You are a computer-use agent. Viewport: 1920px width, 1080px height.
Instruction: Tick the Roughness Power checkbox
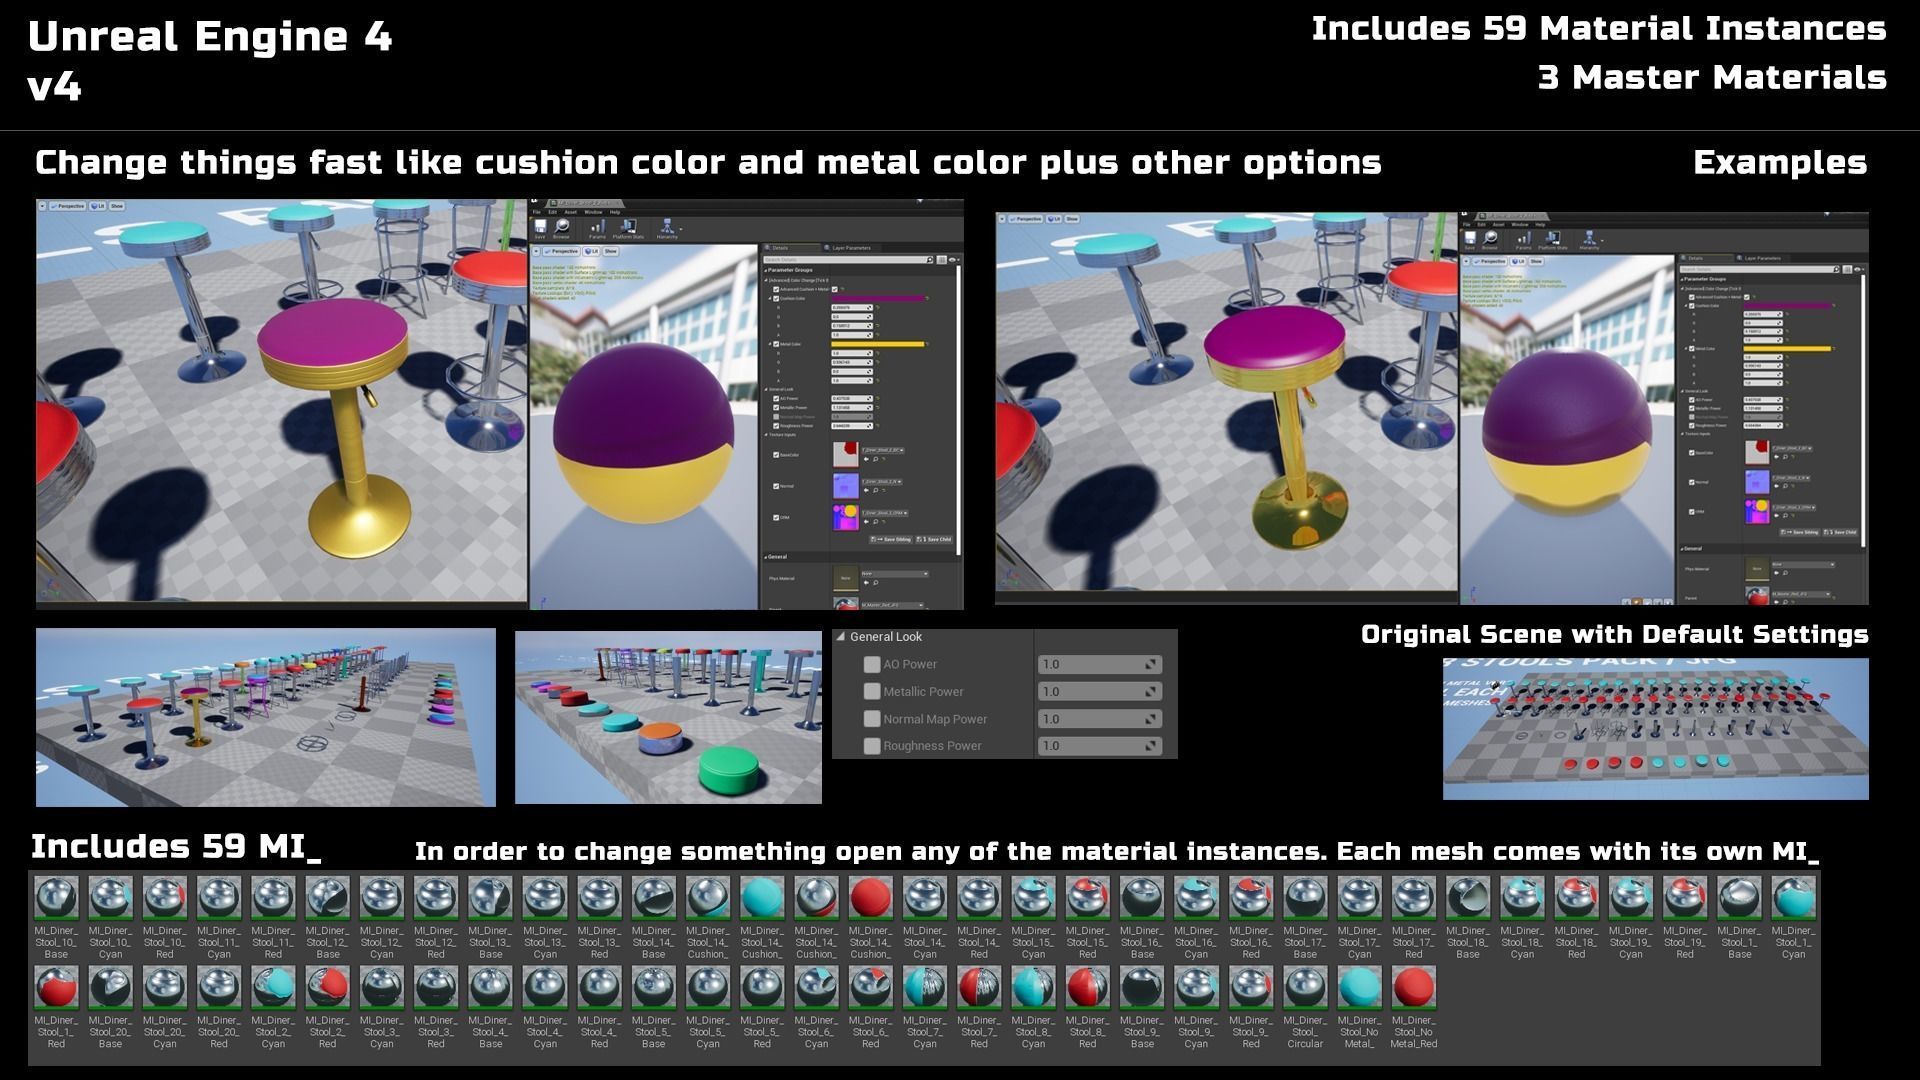click(x=872, y=746)
